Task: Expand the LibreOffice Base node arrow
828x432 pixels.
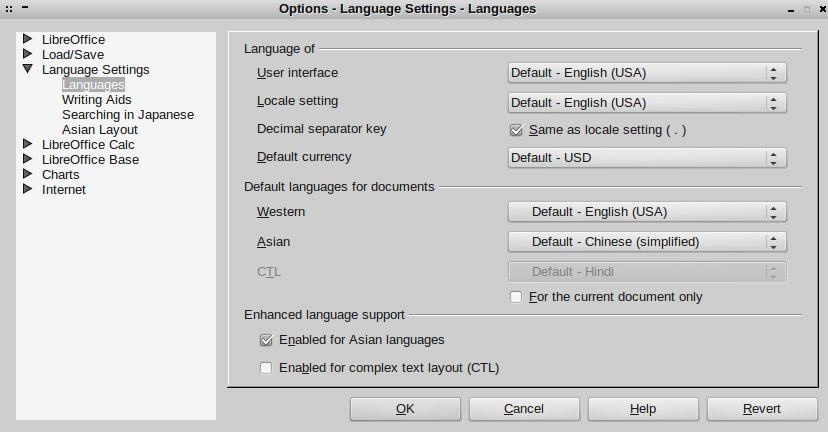Action: [x=28, y=158]
